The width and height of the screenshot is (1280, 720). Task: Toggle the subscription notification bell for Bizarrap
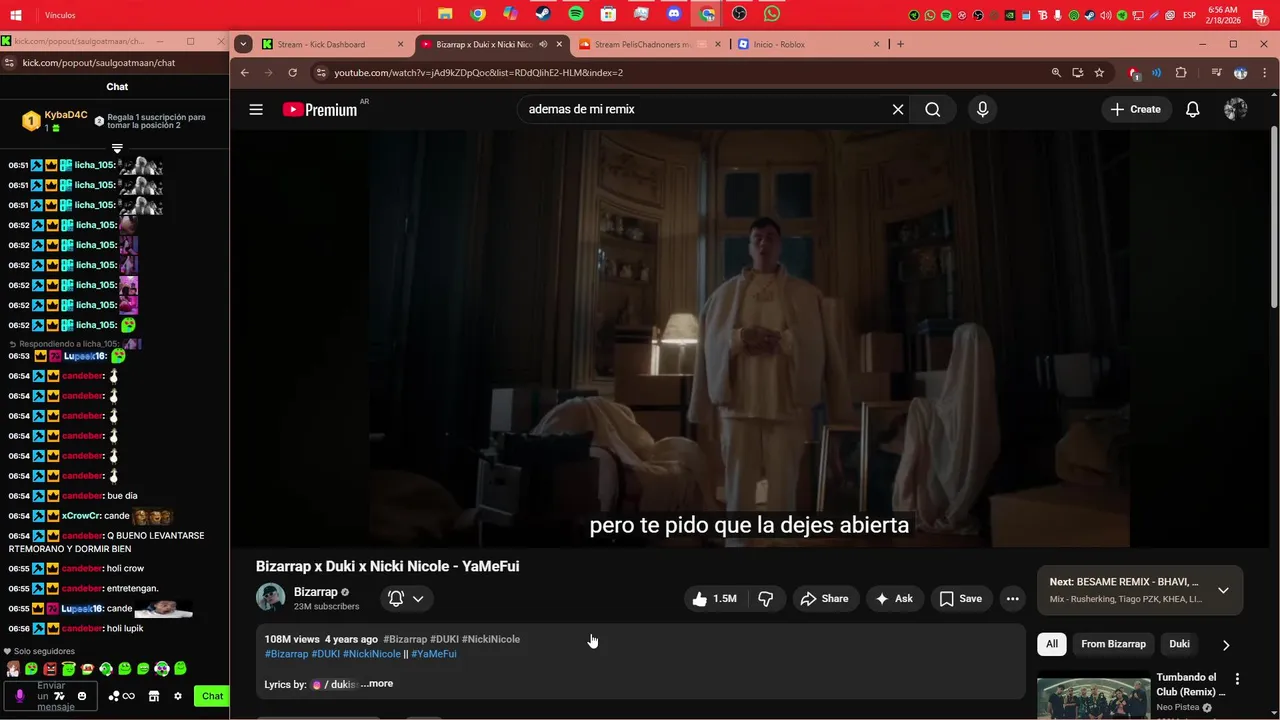(406, 599)
